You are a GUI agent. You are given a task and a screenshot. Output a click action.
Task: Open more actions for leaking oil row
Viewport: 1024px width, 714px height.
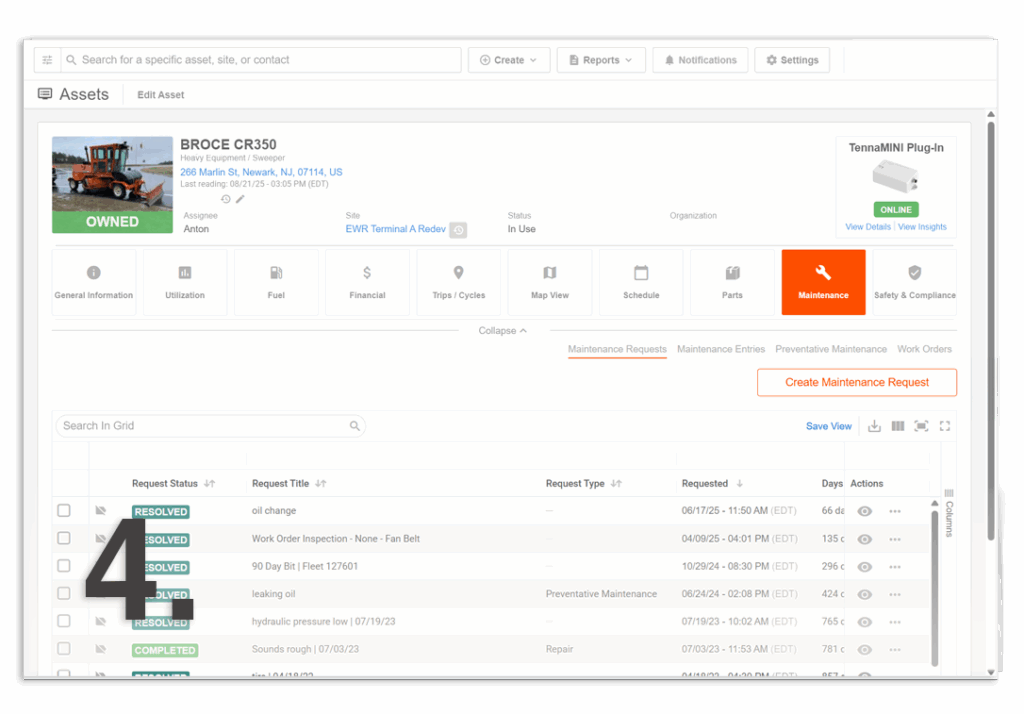[x=895, y=594]
